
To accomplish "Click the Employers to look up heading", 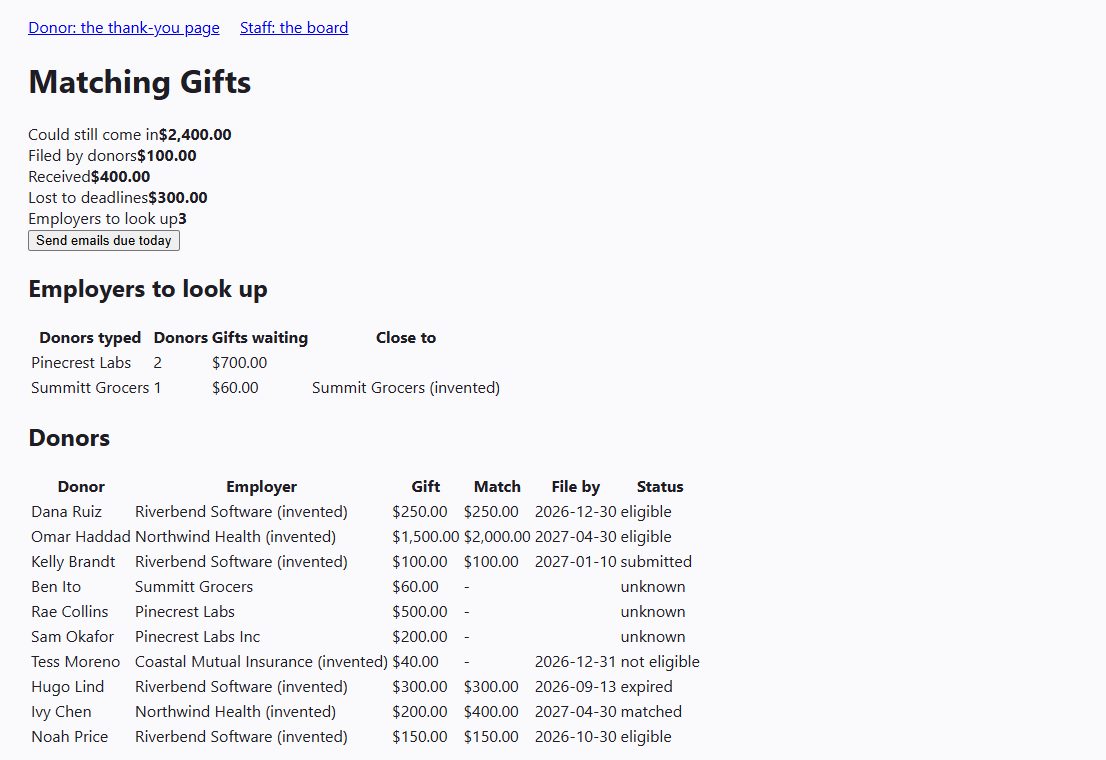I will pos(148,289).
